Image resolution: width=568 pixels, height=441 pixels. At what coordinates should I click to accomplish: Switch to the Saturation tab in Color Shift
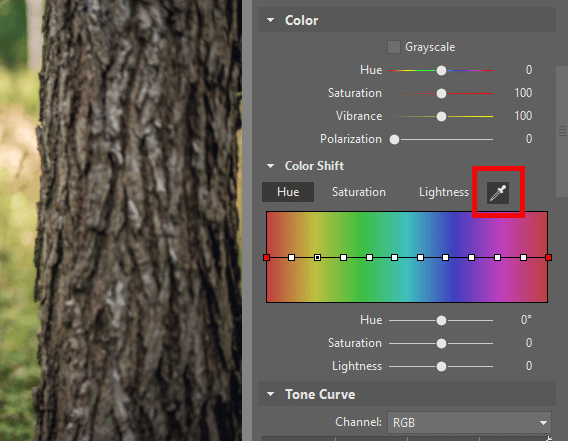(x=359, y=192)
